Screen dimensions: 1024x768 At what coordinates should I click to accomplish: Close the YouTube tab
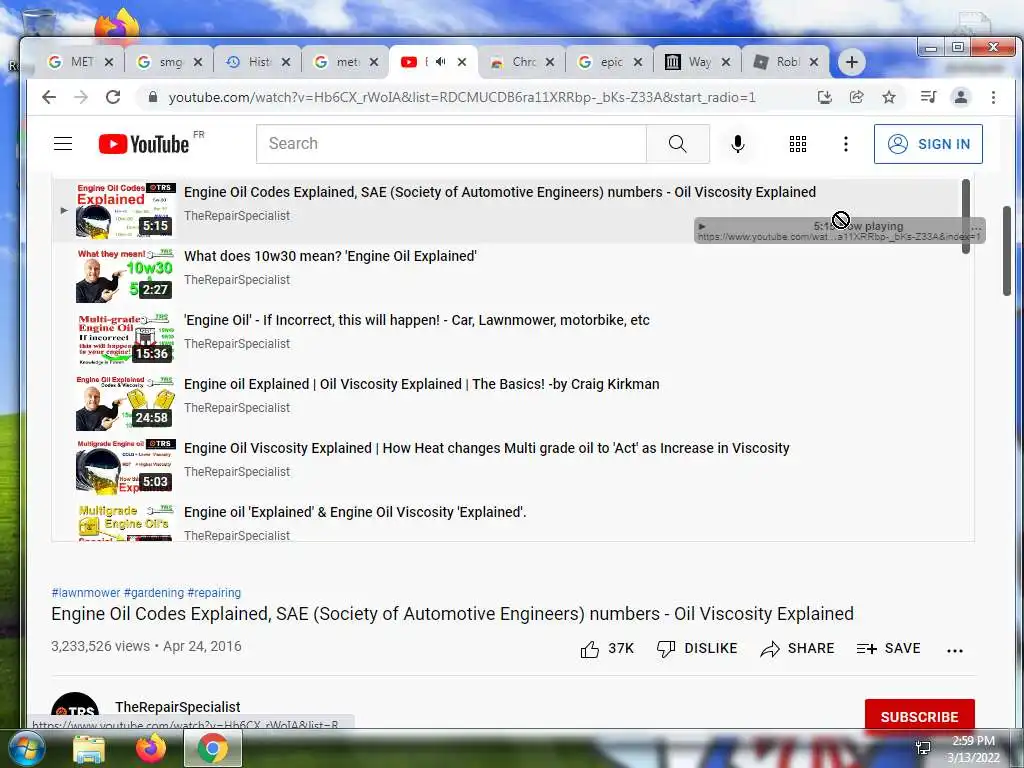point(462,62)
